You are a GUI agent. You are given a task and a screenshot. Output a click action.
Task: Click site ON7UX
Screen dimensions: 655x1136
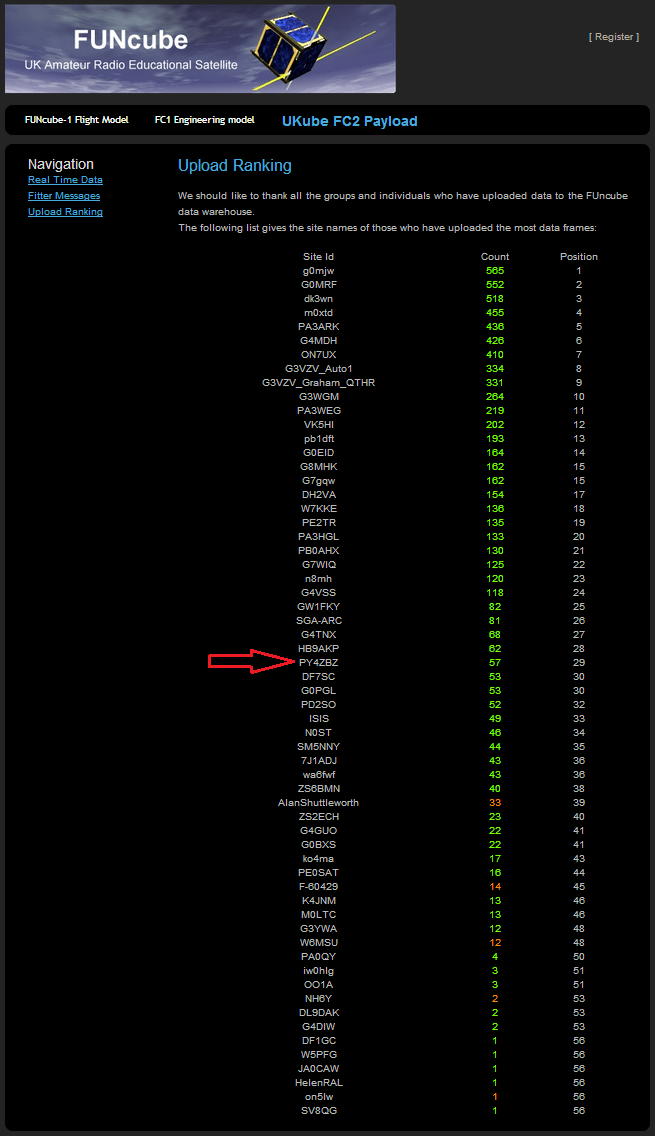319,355
